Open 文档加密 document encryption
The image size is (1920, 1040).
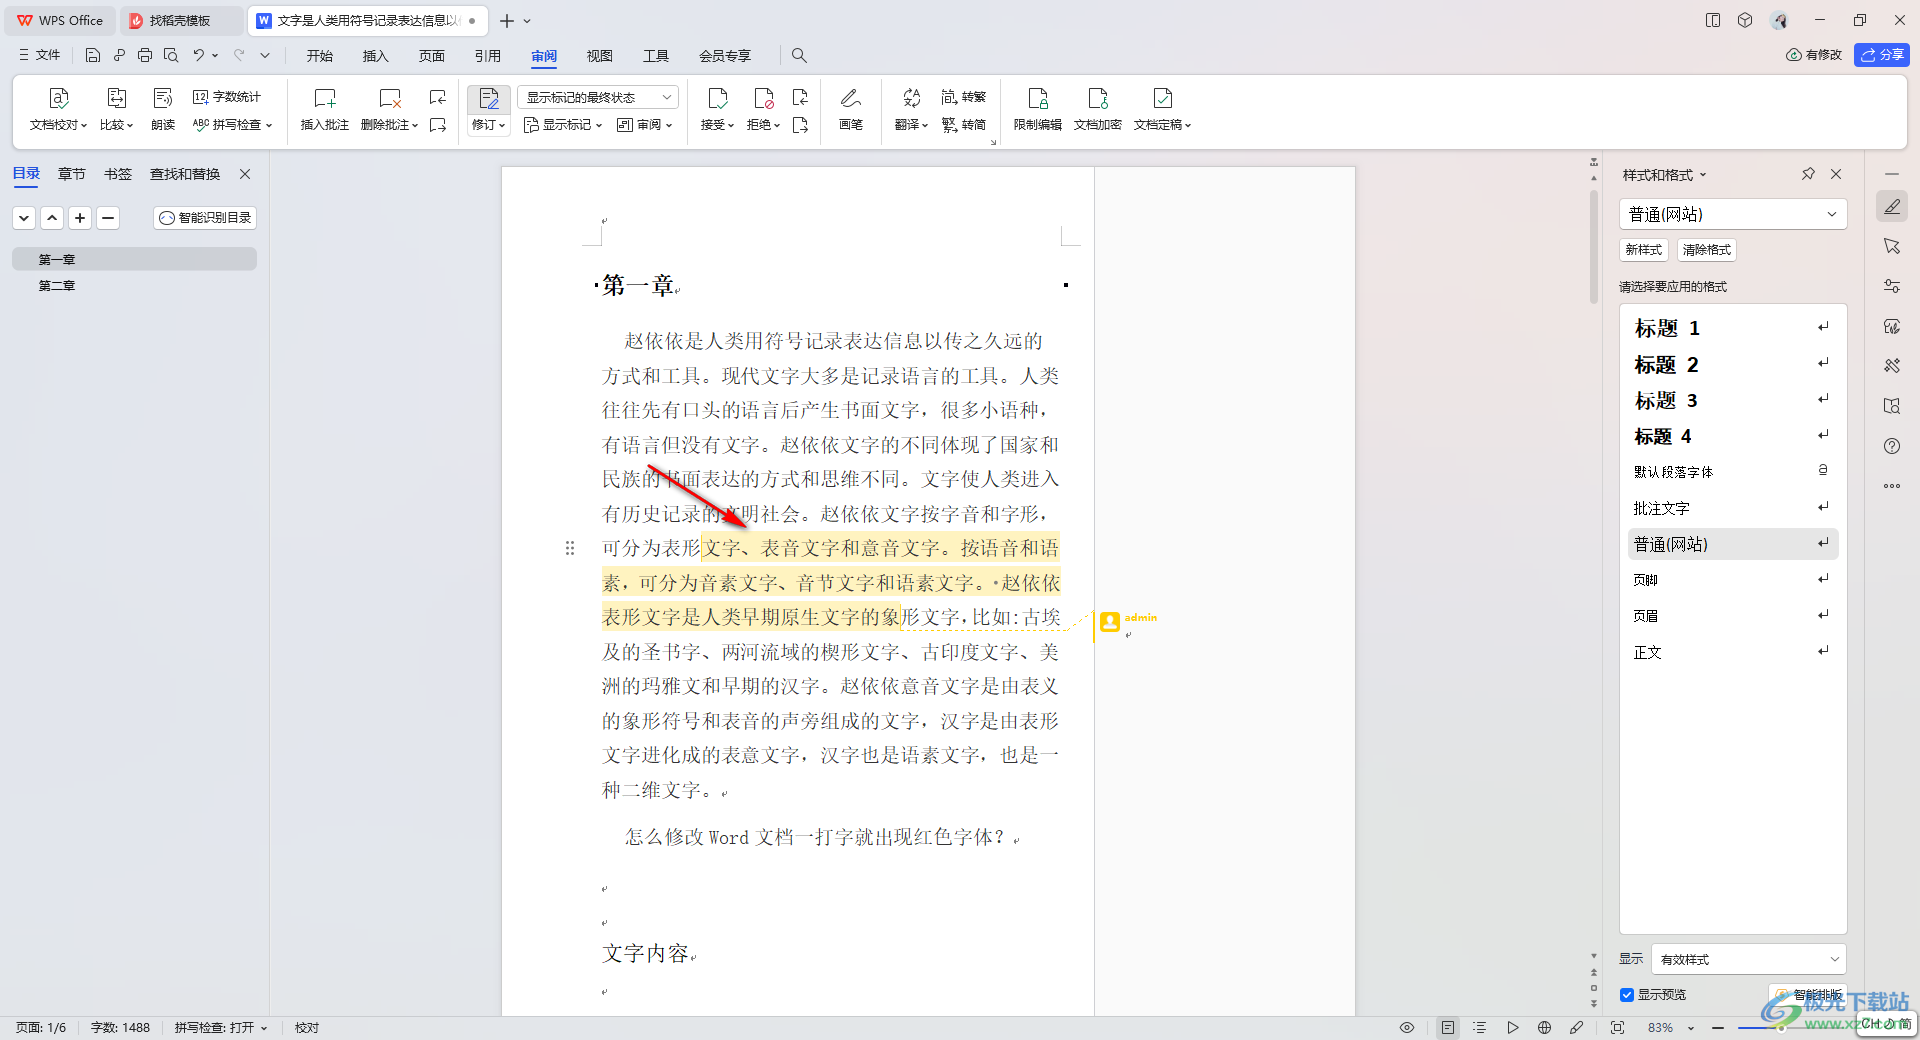pos(1098,109)
